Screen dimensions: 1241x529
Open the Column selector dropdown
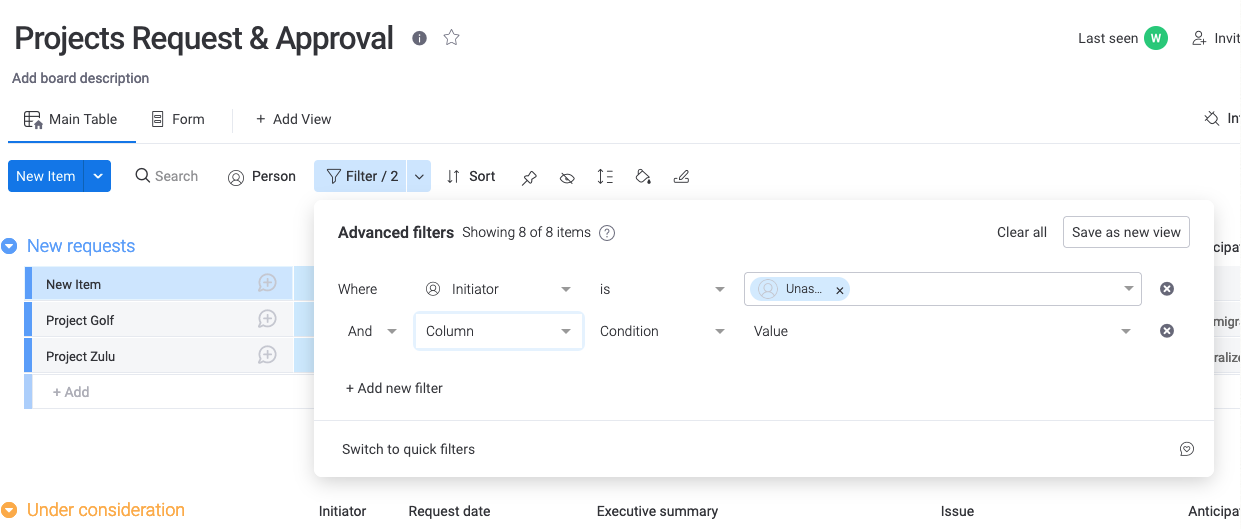click(x=498, y=331)
